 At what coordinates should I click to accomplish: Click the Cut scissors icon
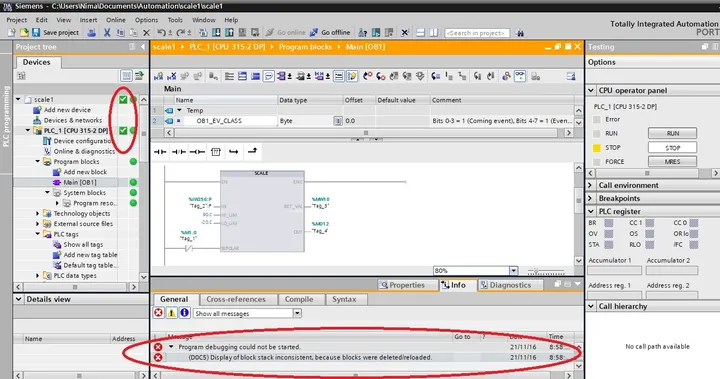pyautogui.click(x=107, y=33)
